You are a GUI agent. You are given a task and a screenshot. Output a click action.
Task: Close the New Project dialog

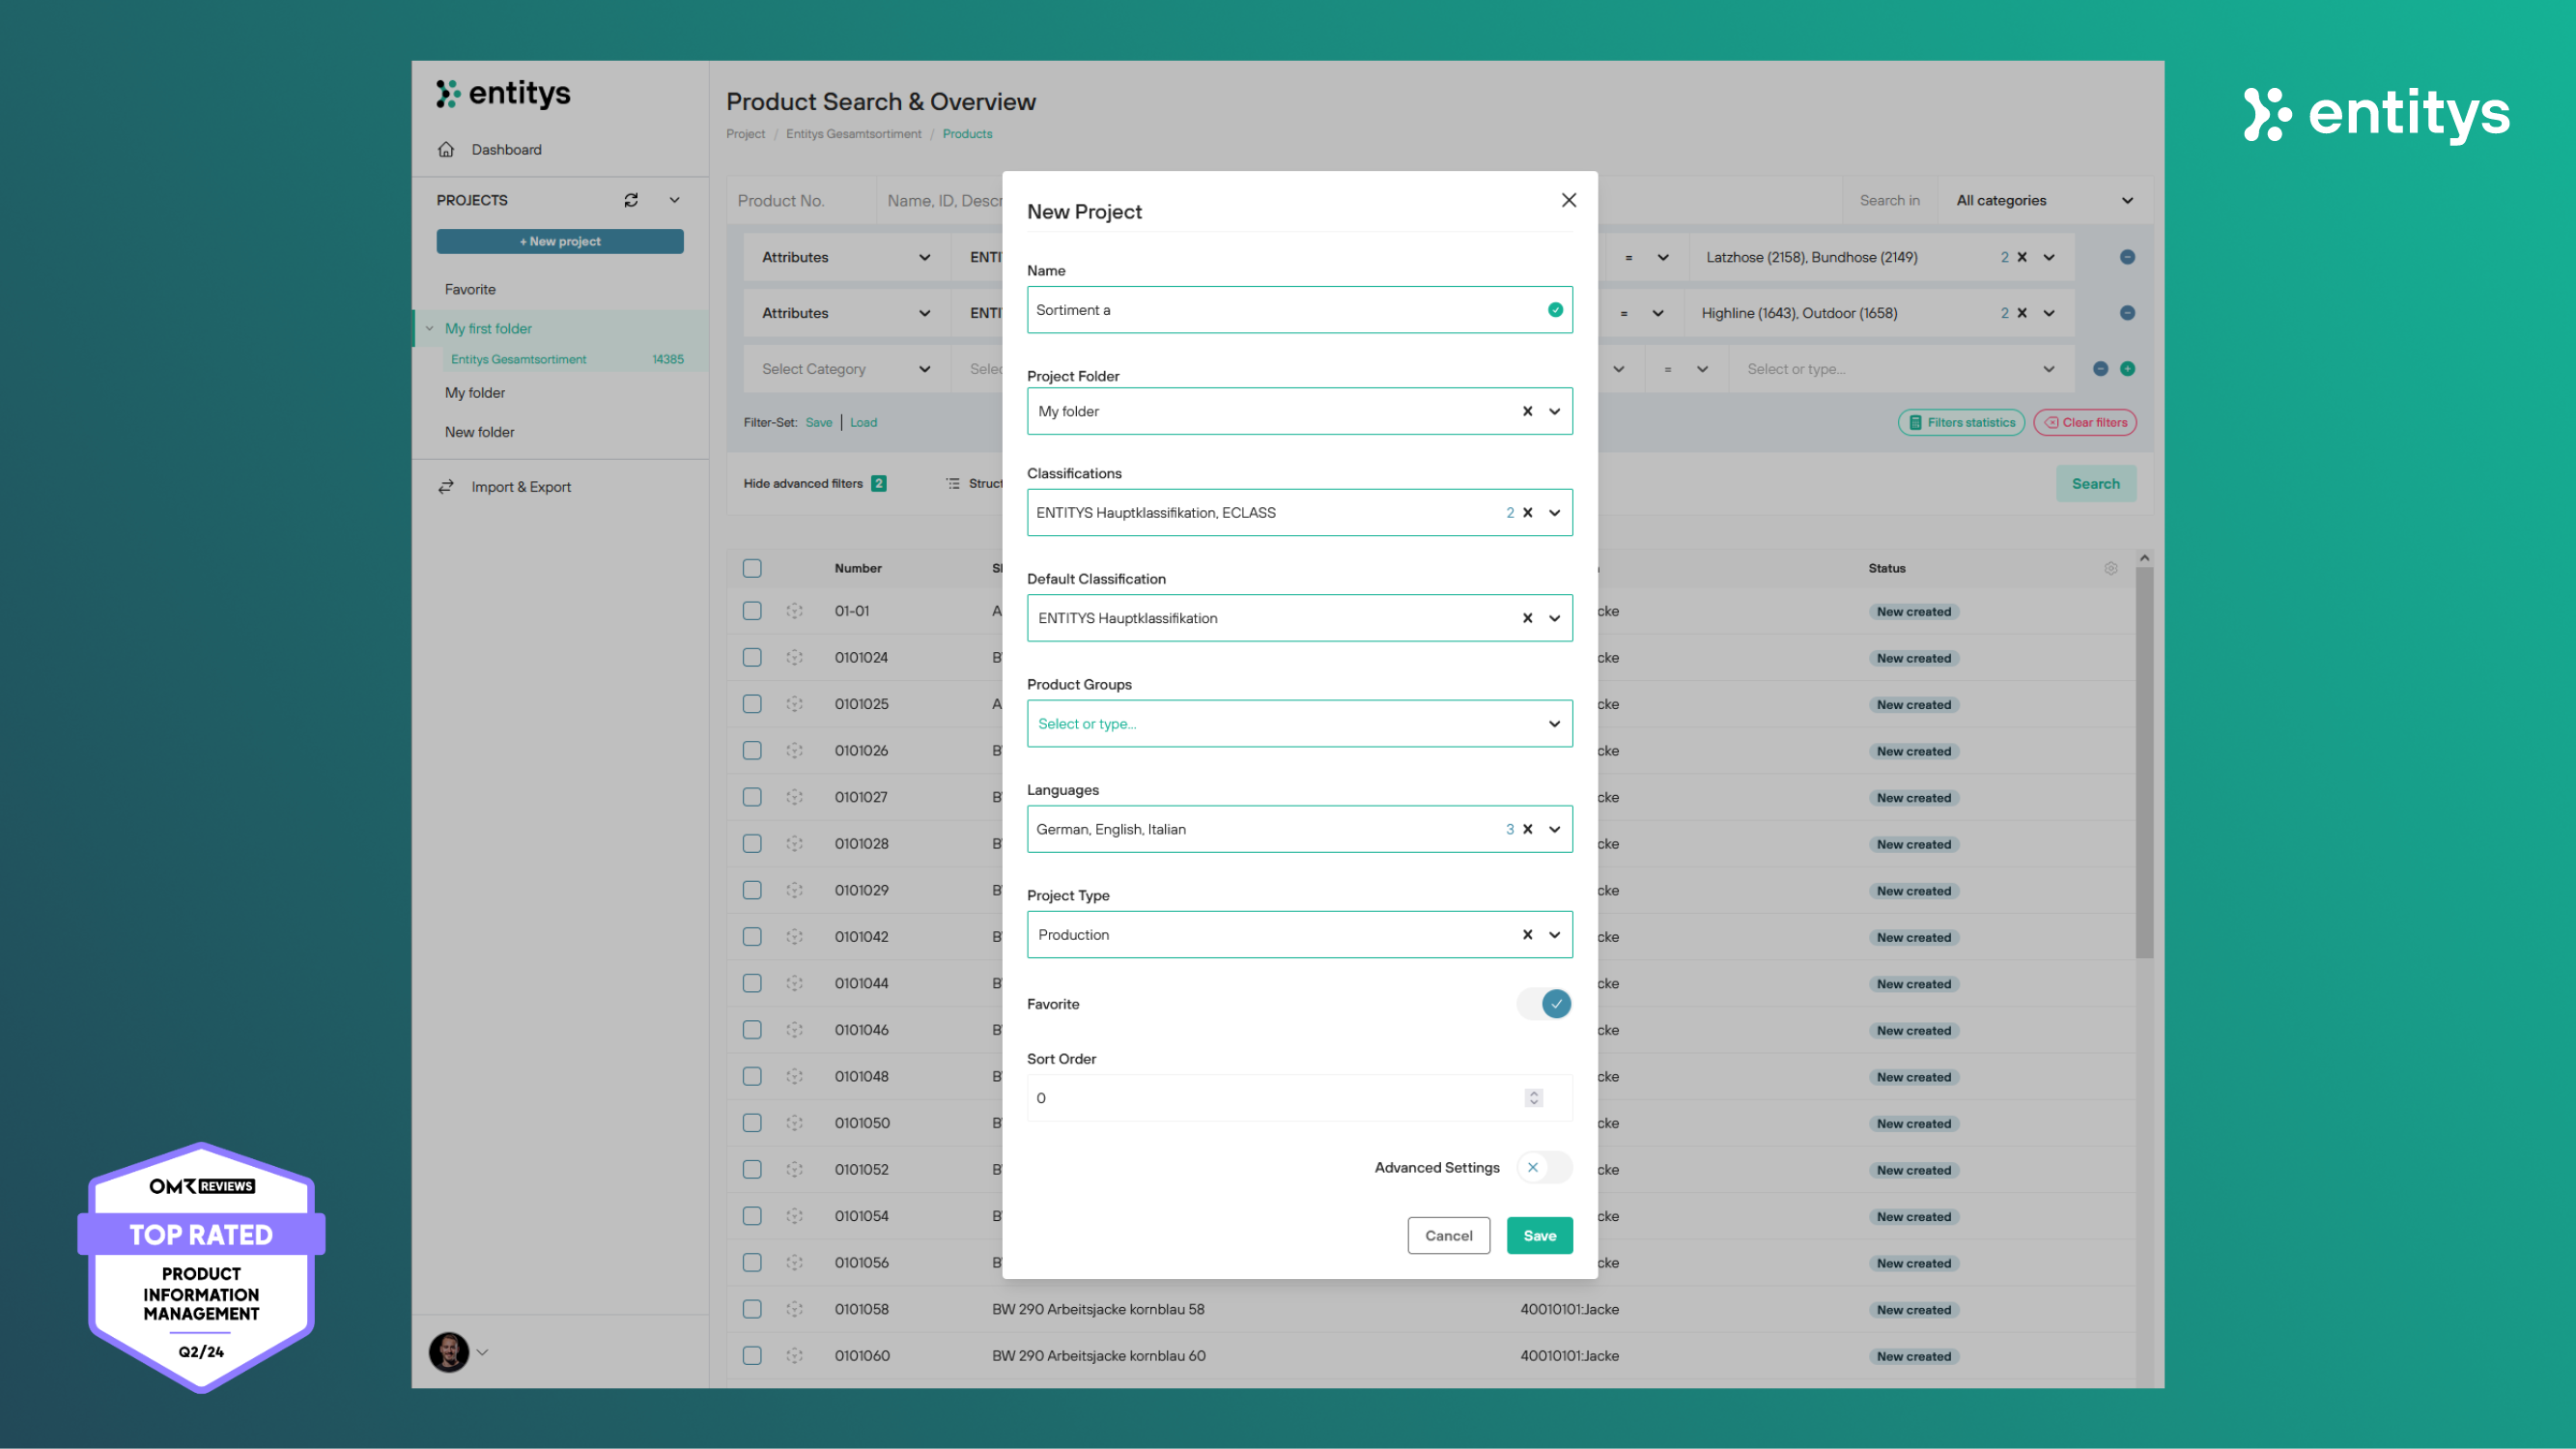[x=1568, y=200]
